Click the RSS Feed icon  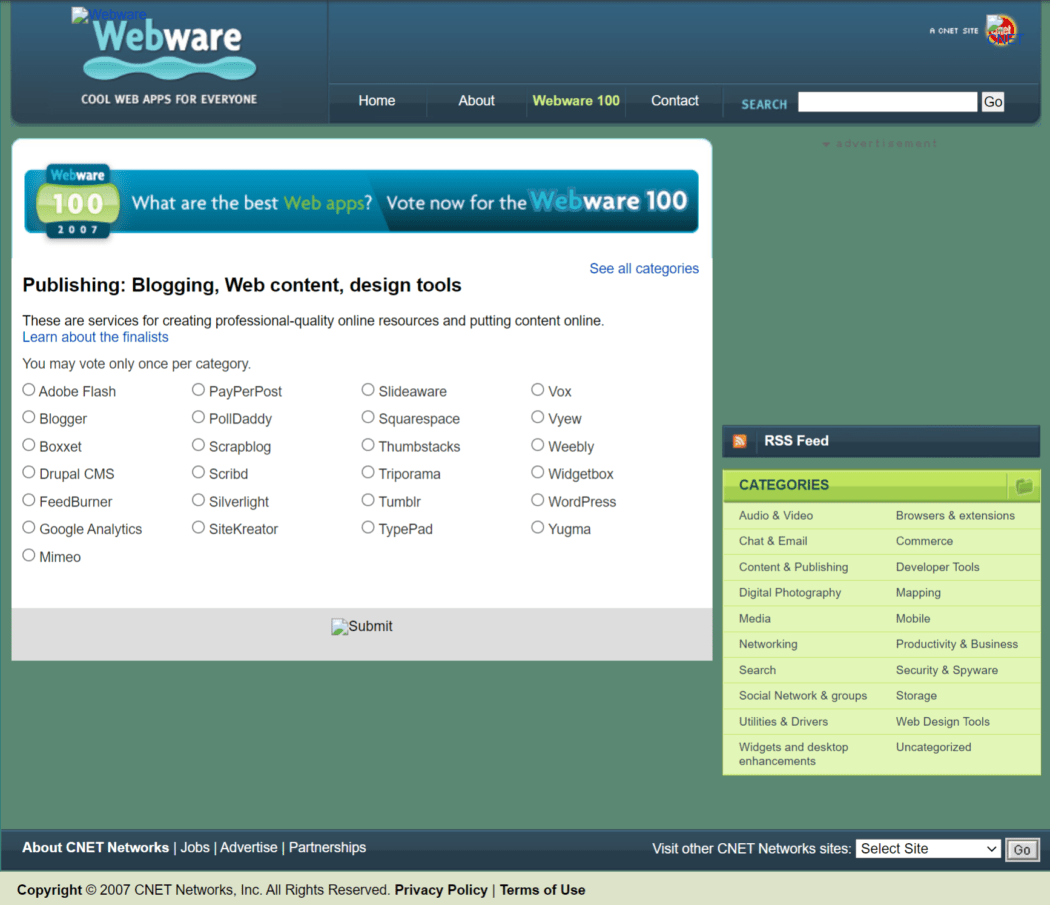point(738,440)
